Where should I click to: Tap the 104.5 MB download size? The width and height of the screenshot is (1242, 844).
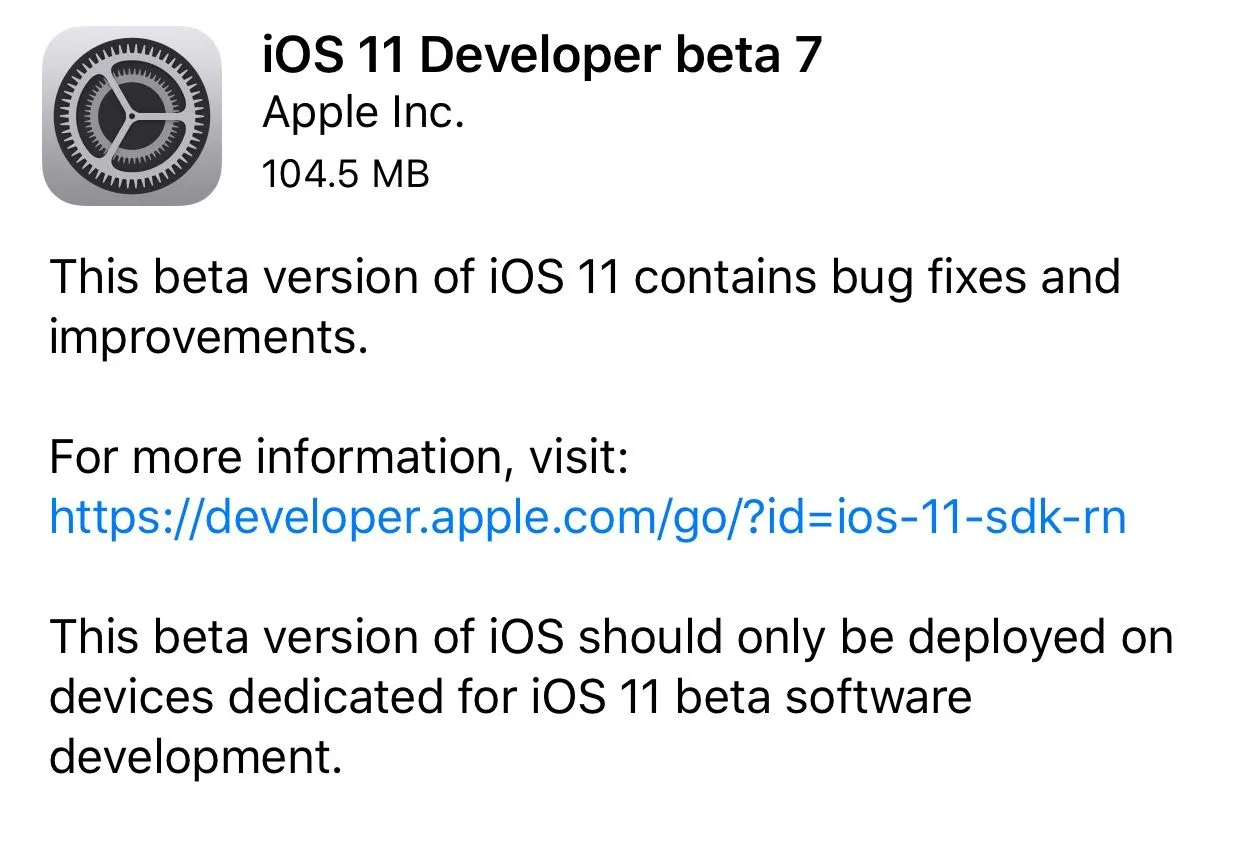345,175
